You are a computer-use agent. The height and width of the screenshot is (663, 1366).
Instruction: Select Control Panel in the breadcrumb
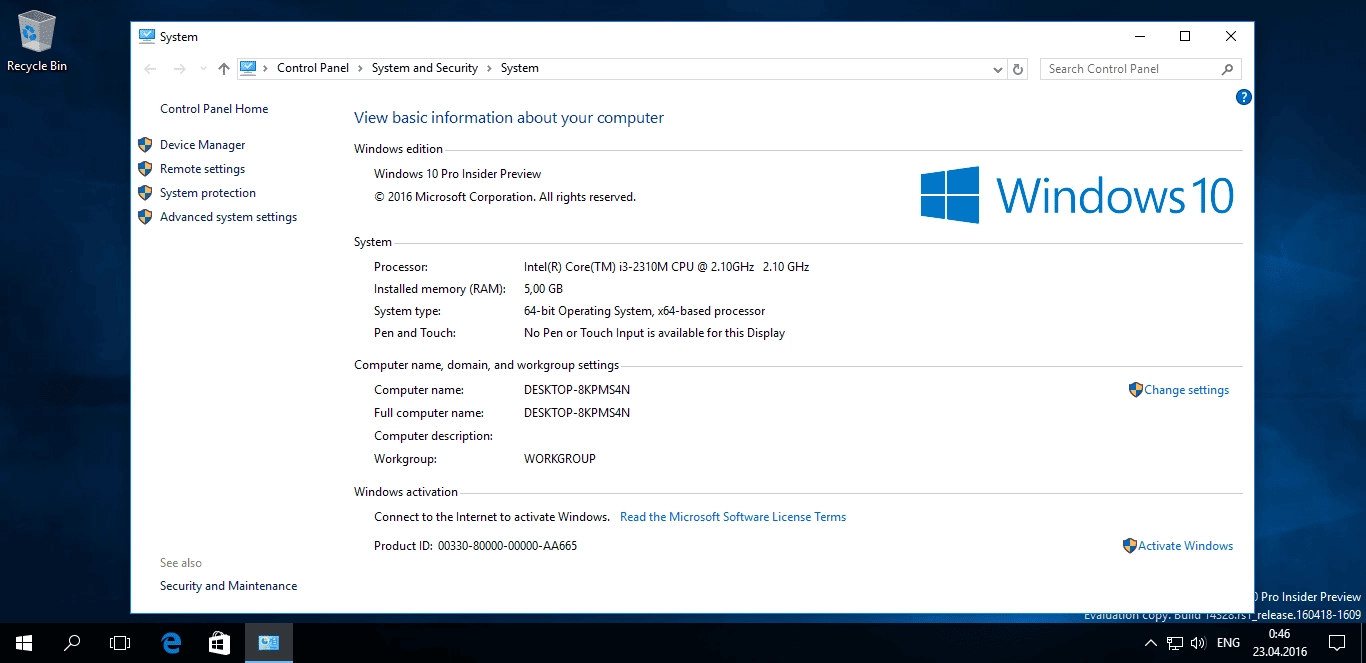coord(313,68)
